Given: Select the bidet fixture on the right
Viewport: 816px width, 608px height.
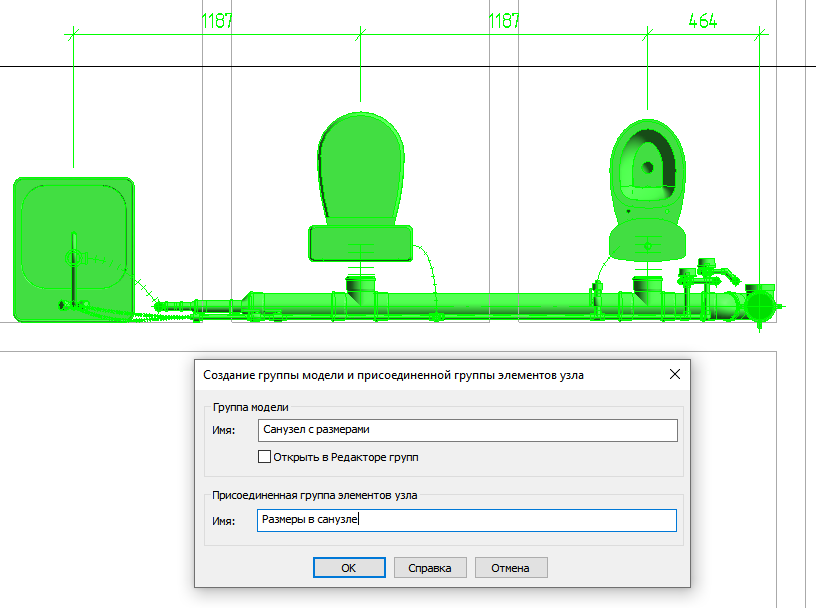Looking at the screenshot, I should click(647, 189).
